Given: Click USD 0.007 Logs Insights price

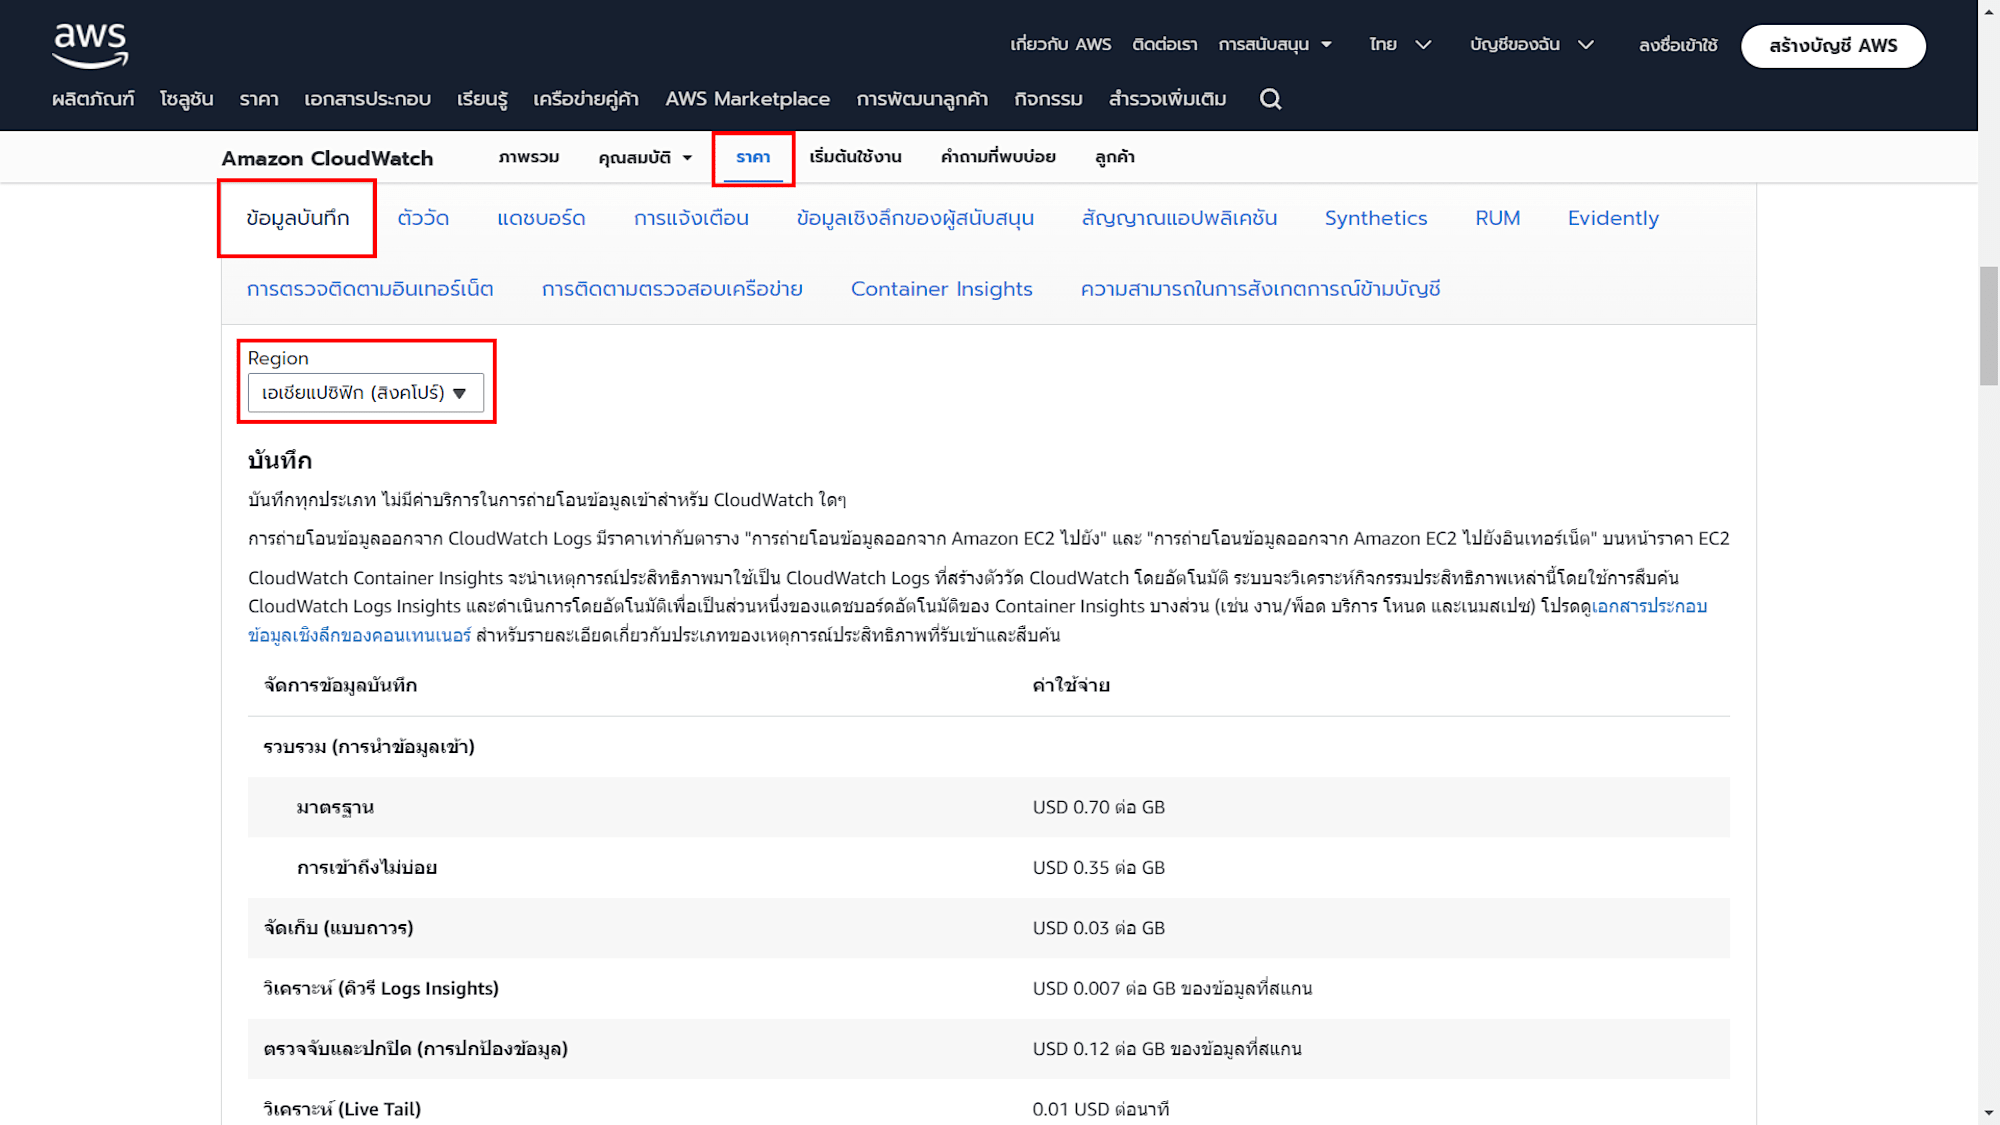Looking at the screenshot, I should 1172,988.
